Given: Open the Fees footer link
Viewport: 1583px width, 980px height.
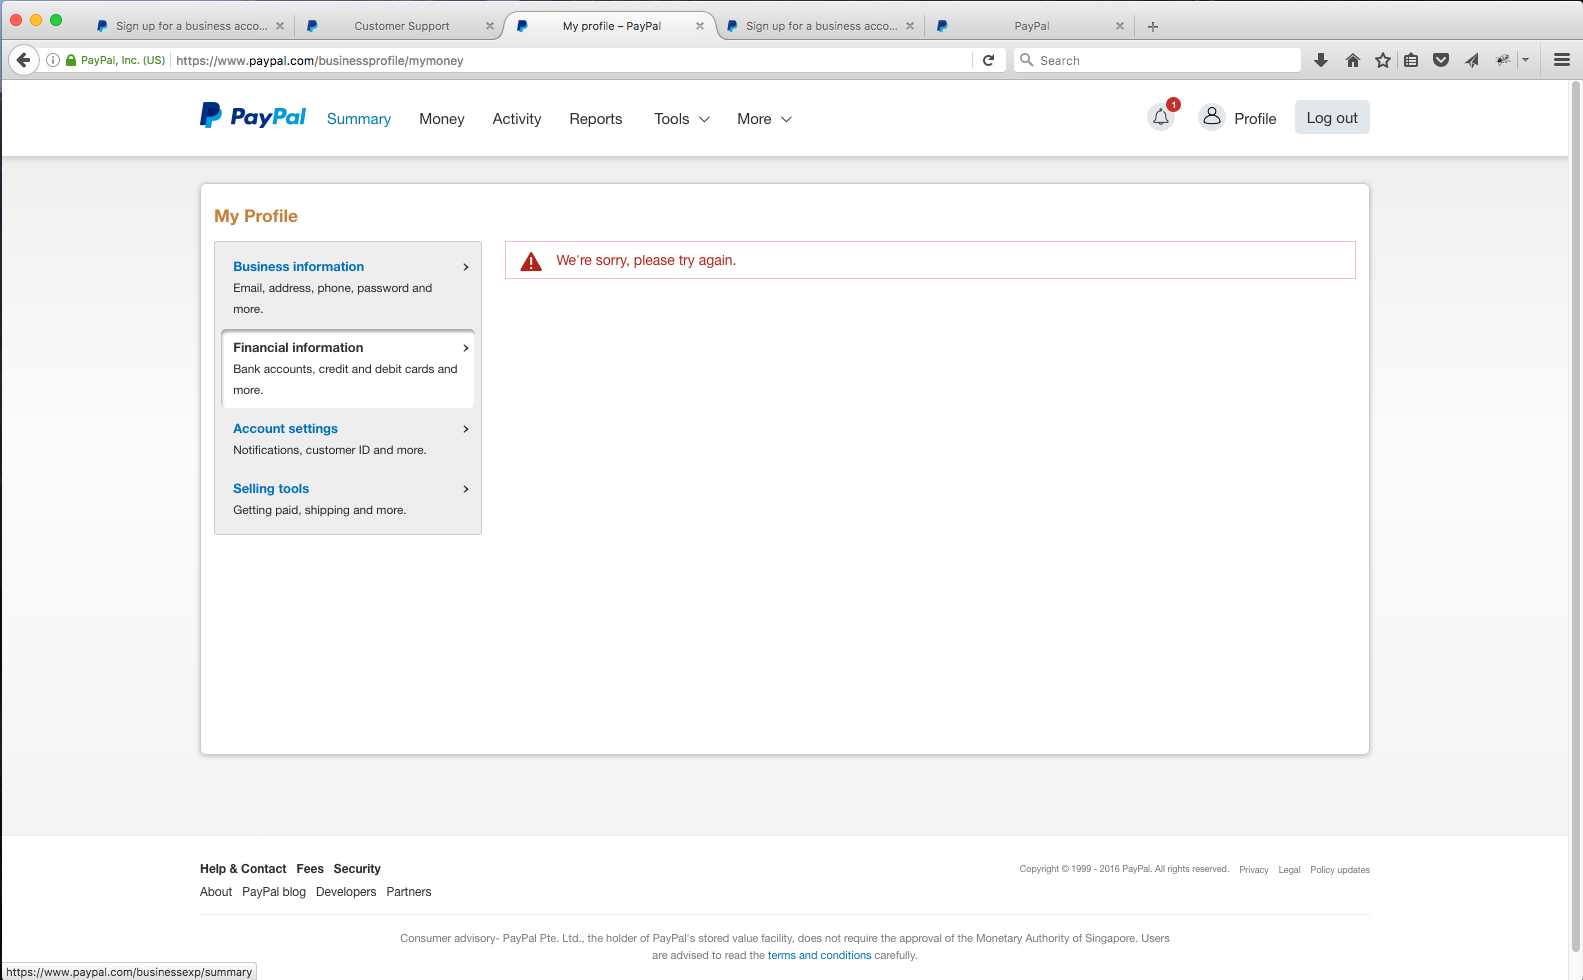Looking at the screenshot, I should pyautogui.click(x=310, y=869).
